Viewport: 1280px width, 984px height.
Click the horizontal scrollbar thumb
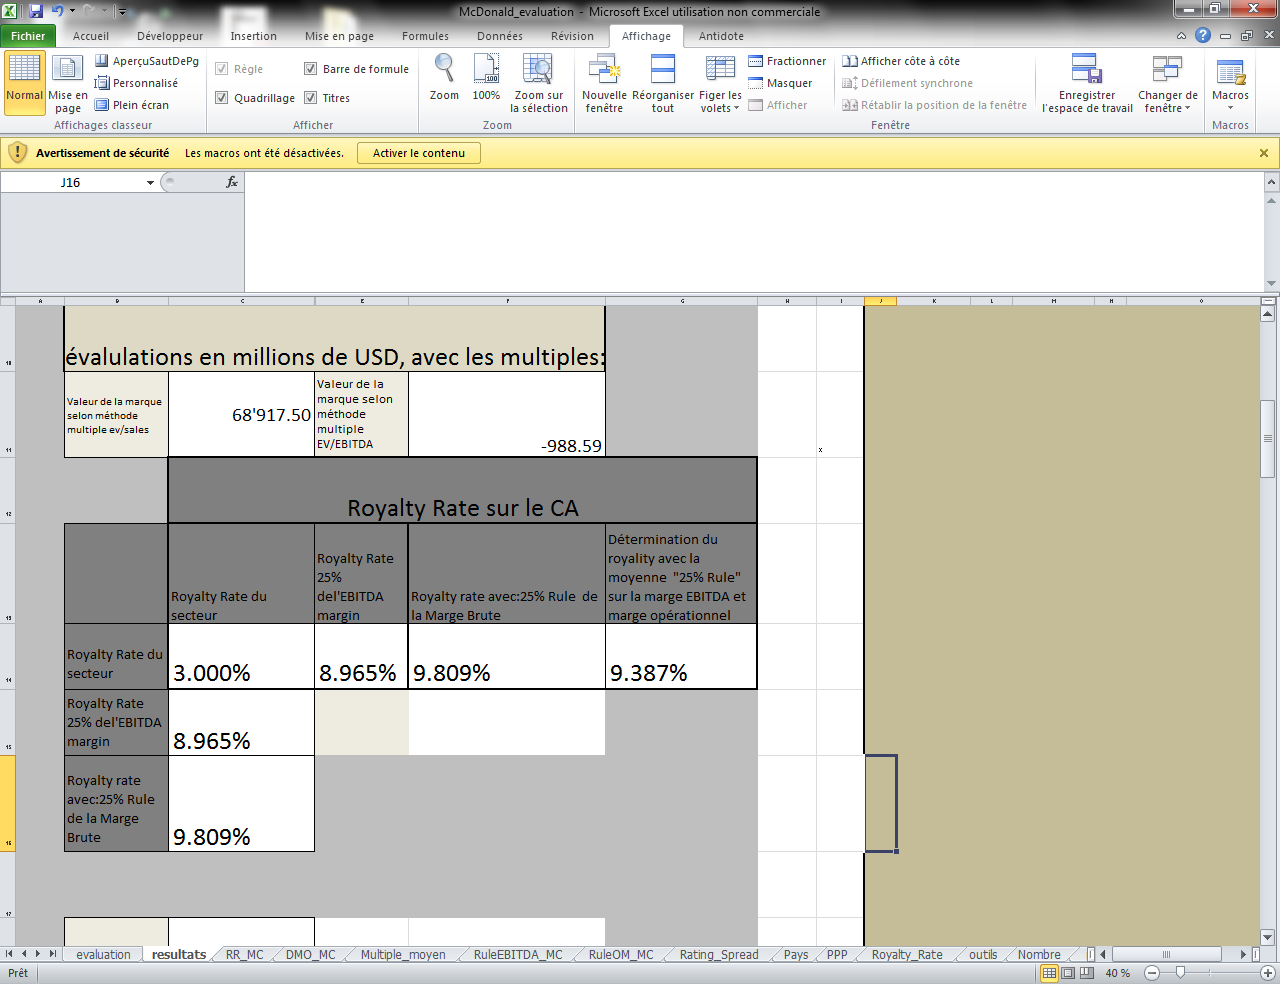click(x=1165, y=955)
